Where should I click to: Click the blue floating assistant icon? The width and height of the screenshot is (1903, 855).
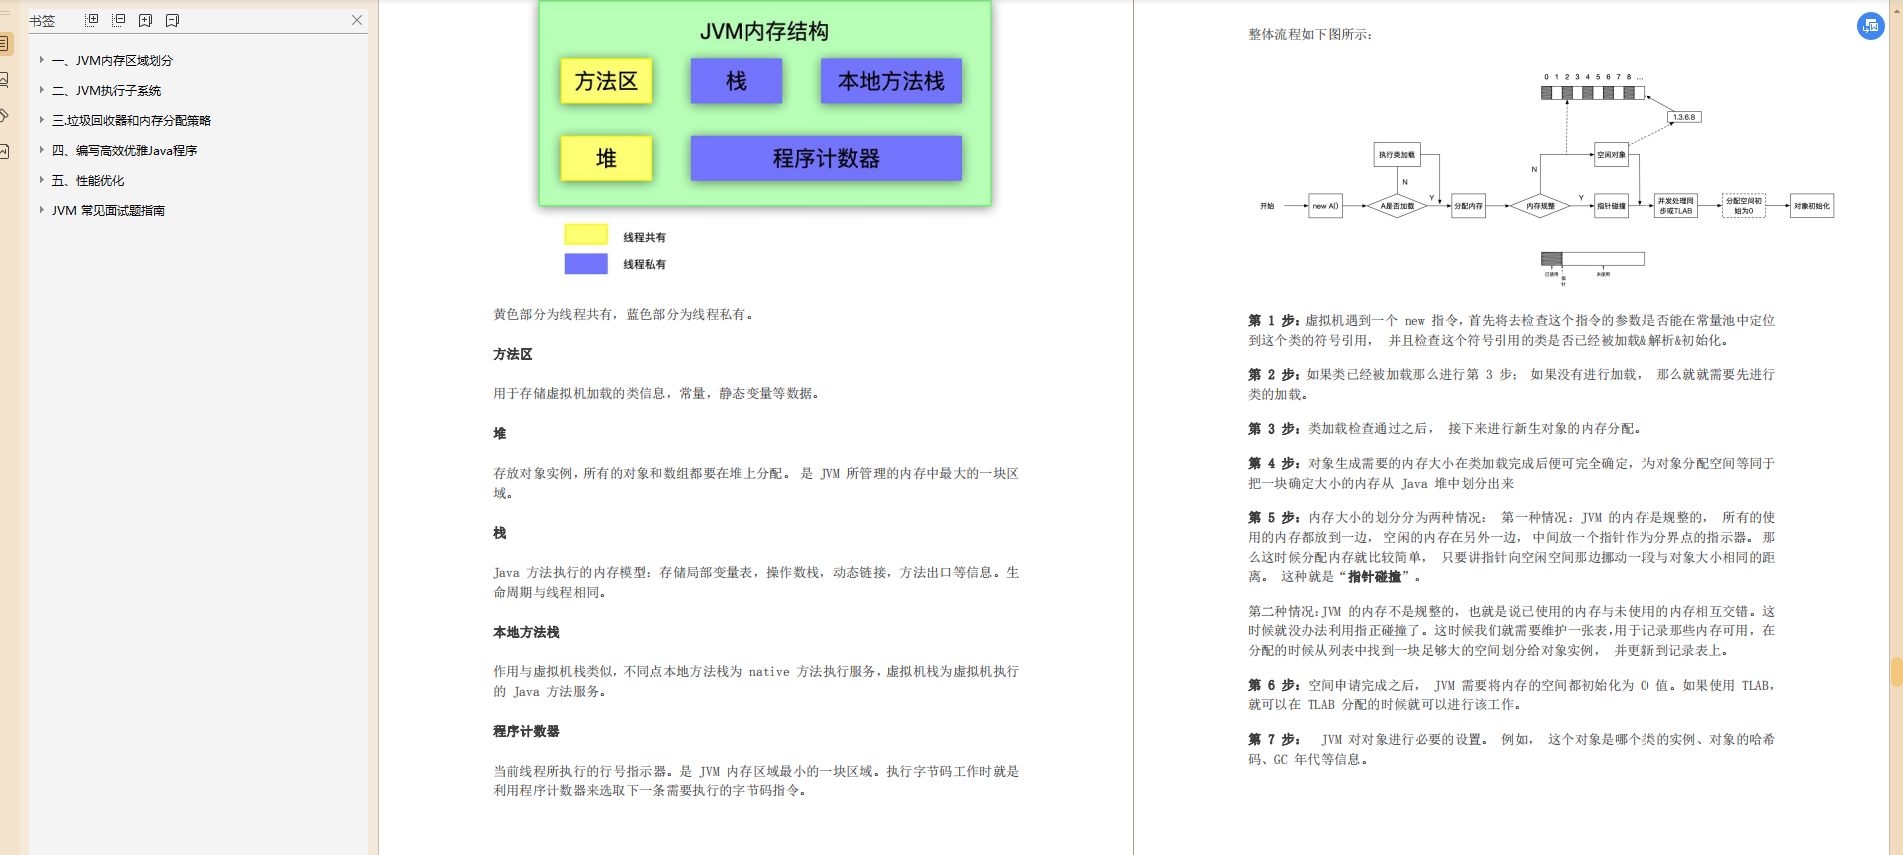coord(1870,26)
